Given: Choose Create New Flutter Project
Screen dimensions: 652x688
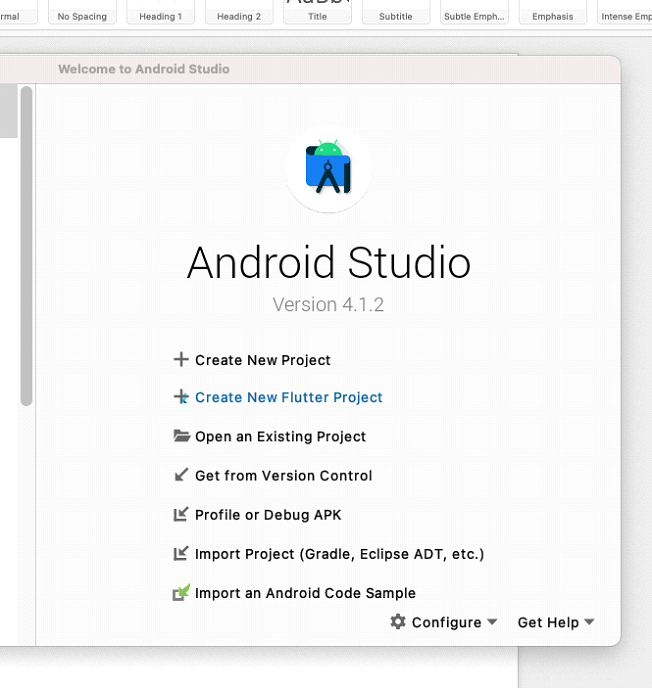Looking at the screenshot, I should [289, 397].
